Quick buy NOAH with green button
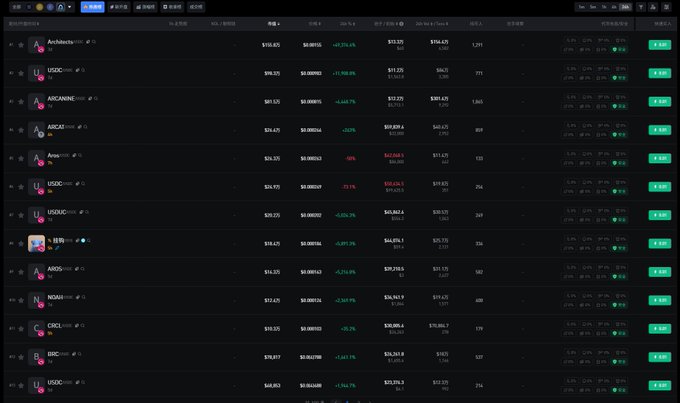 coord(660,300)
